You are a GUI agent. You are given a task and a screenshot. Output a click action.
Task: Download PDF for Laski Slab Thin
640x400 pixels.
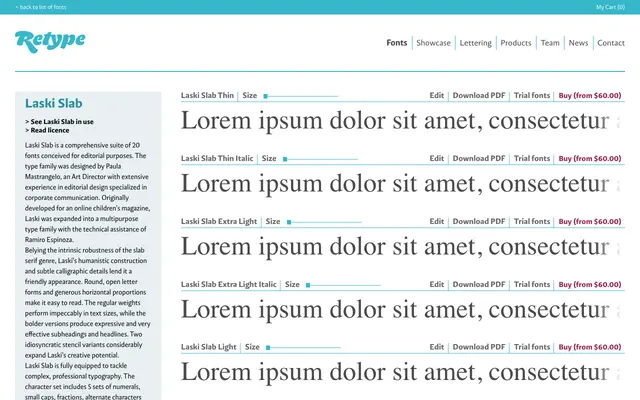coord(479,96)
